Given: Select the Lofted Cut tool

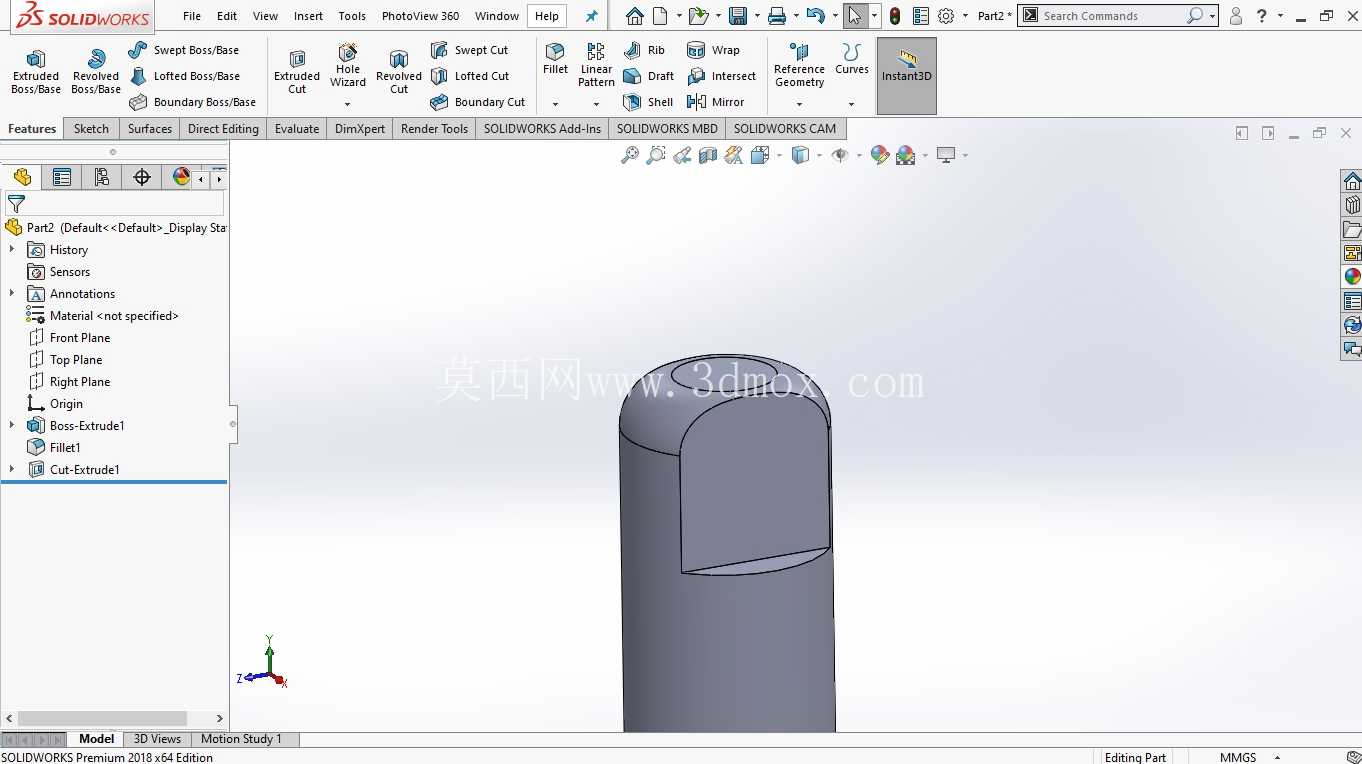Looking at the screenshot, I should tap(470, 76).
